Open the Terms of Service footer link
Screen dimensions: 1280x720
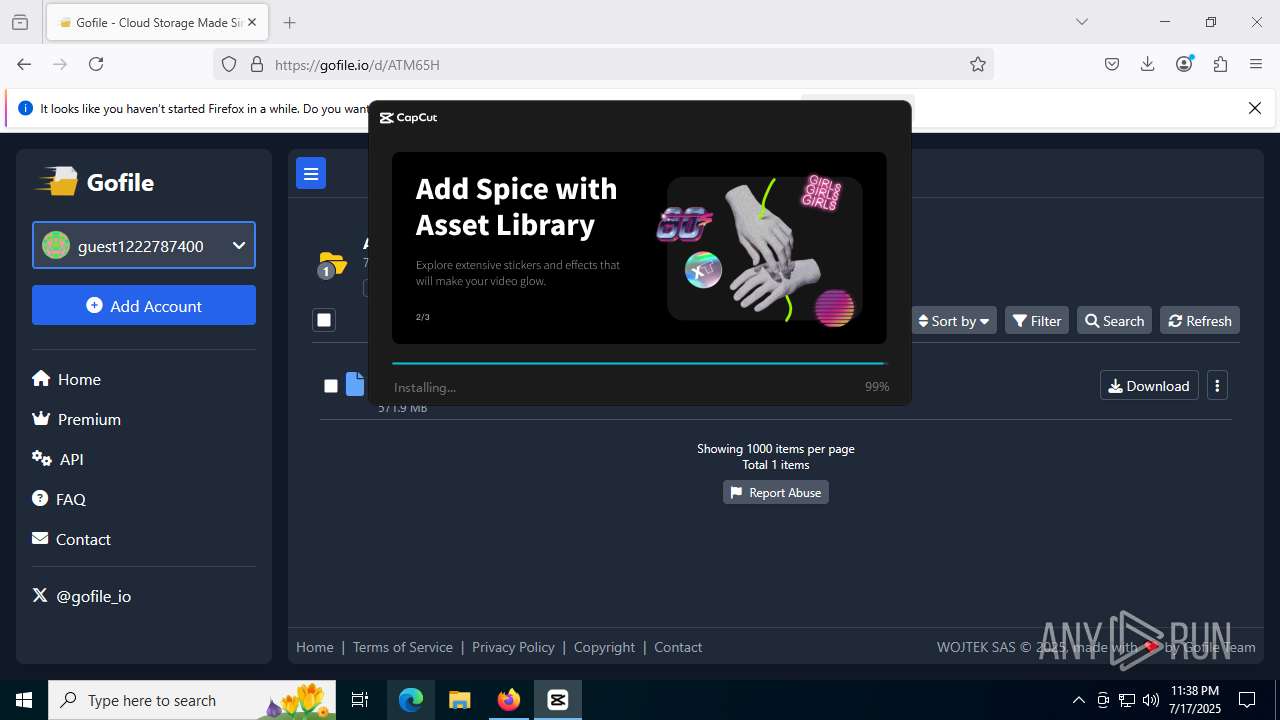click(x=403, y=647)
